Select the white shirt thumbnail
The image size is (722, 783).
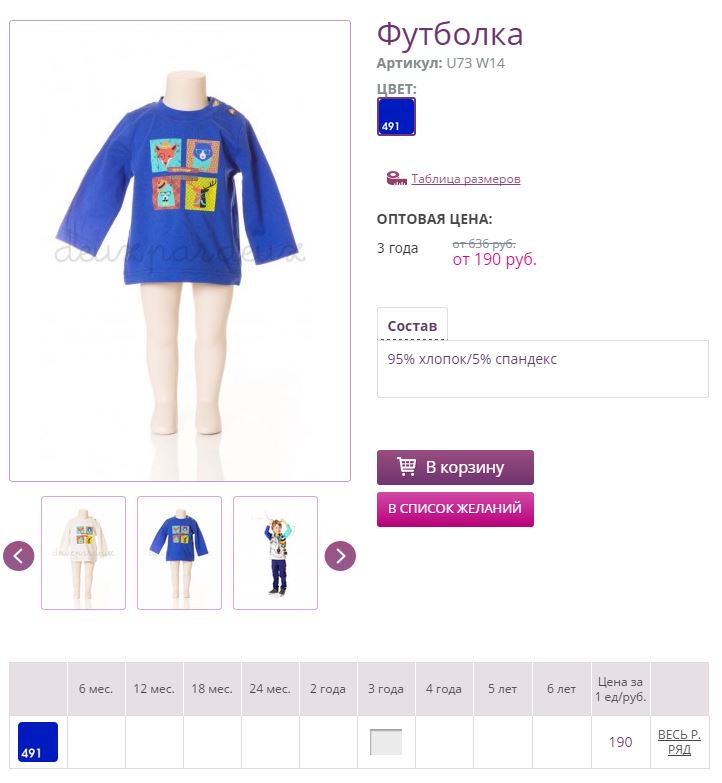click(83, 553)
